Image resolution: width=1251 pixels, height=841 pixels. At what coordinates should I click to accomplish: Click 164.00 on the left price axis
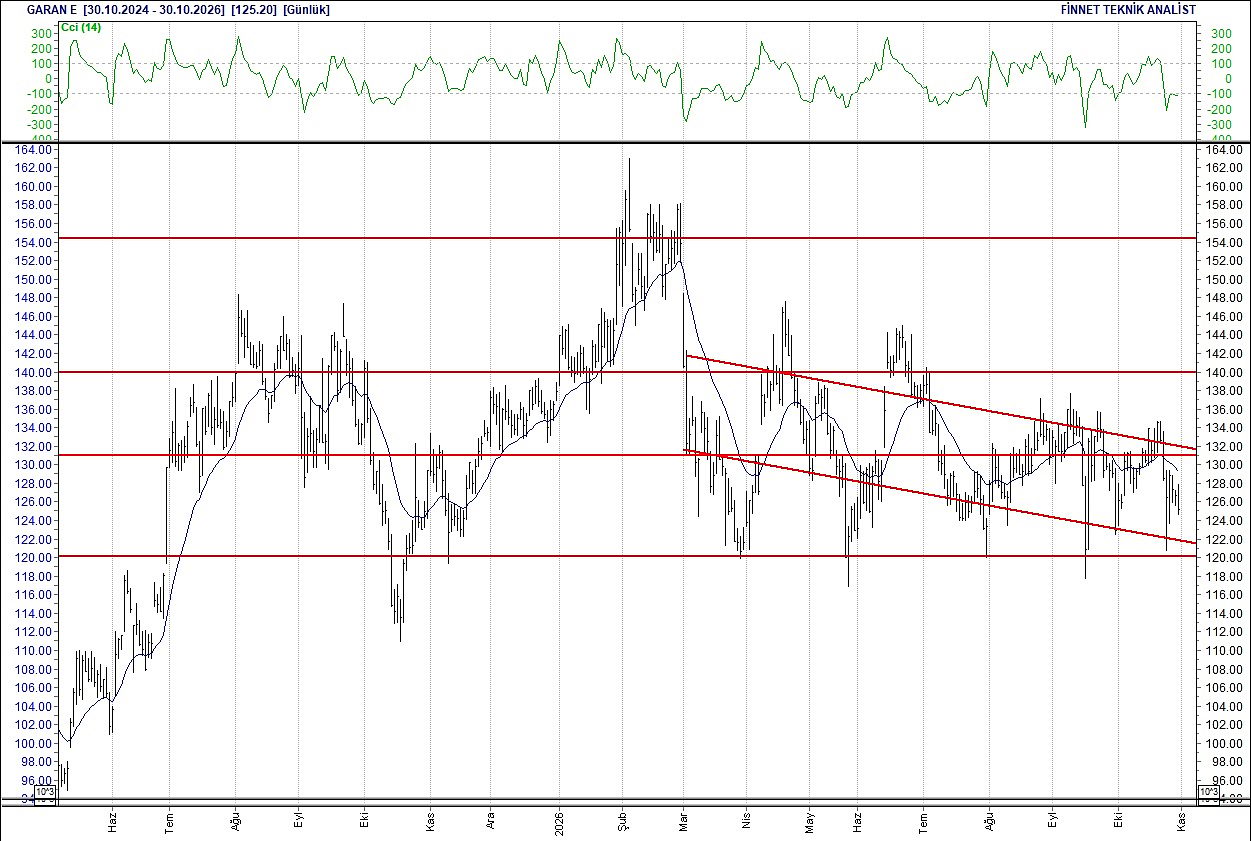pyautogui.click(x=34, y=150)
